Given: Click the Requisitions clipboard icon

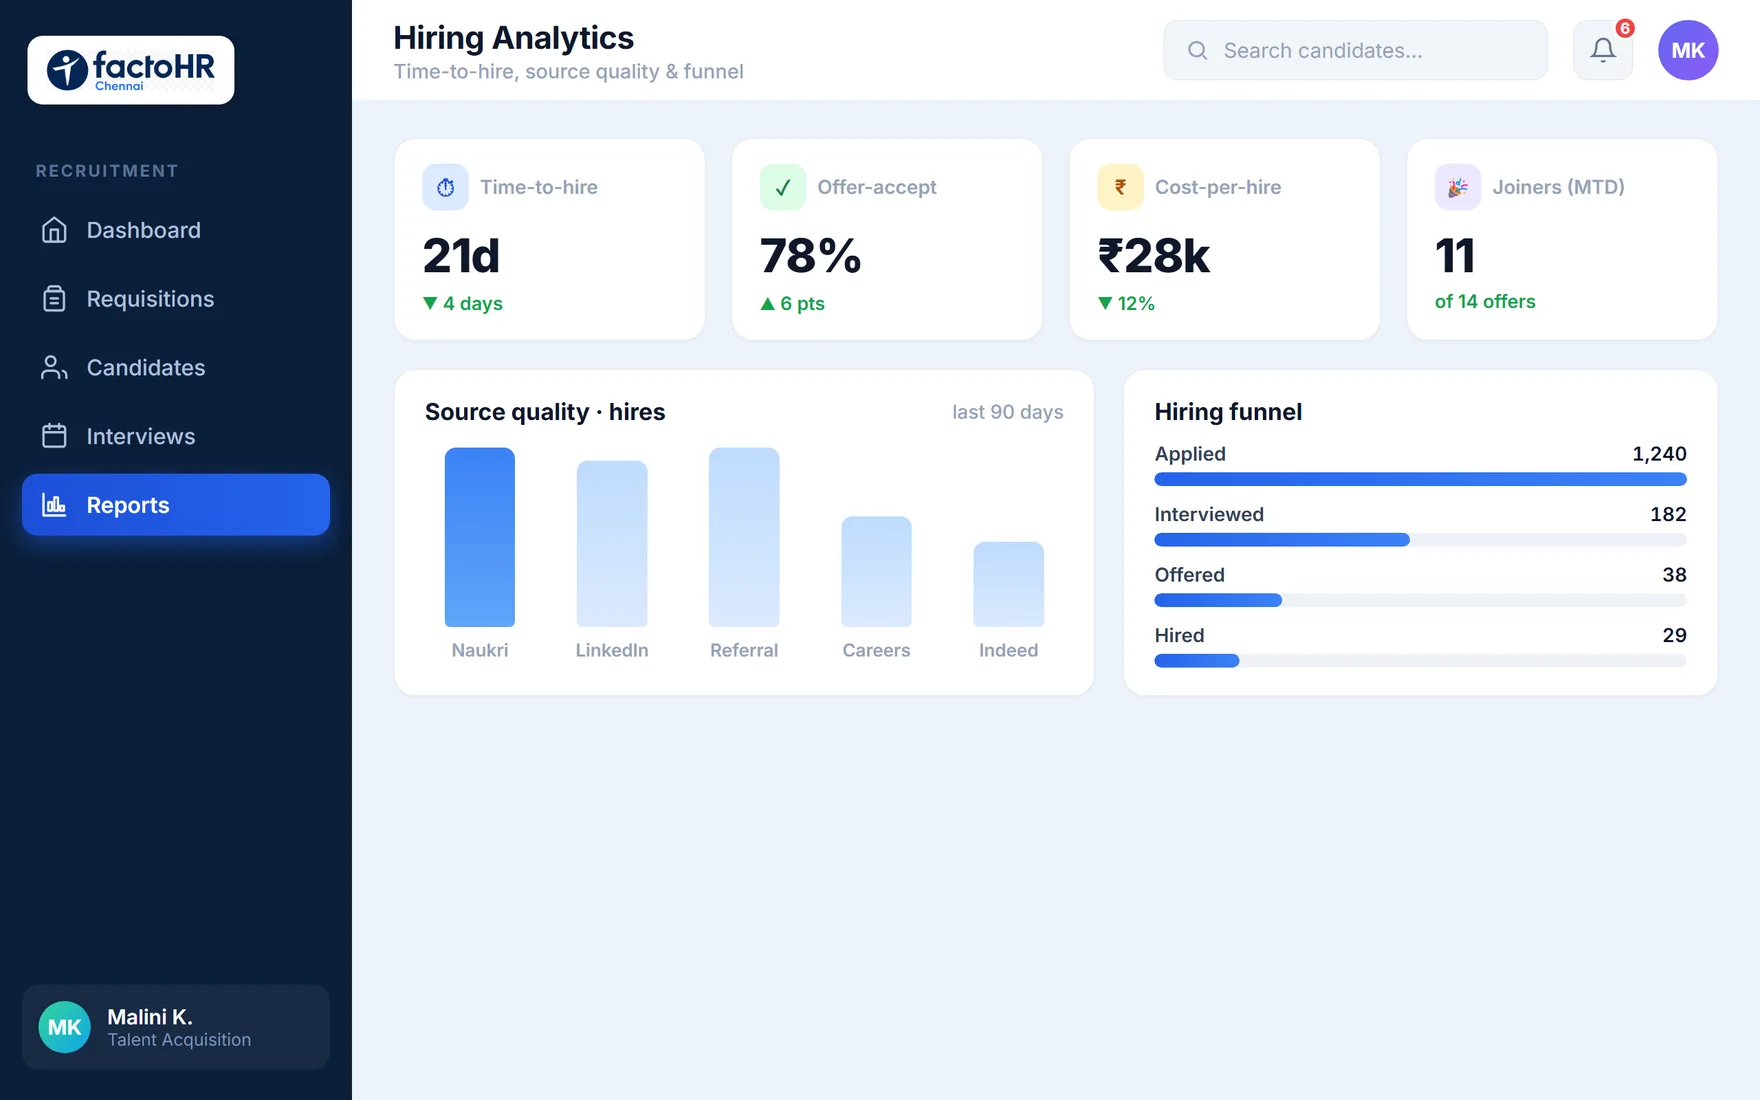Looking at the screenshot, I should click(x=54, y=299).
